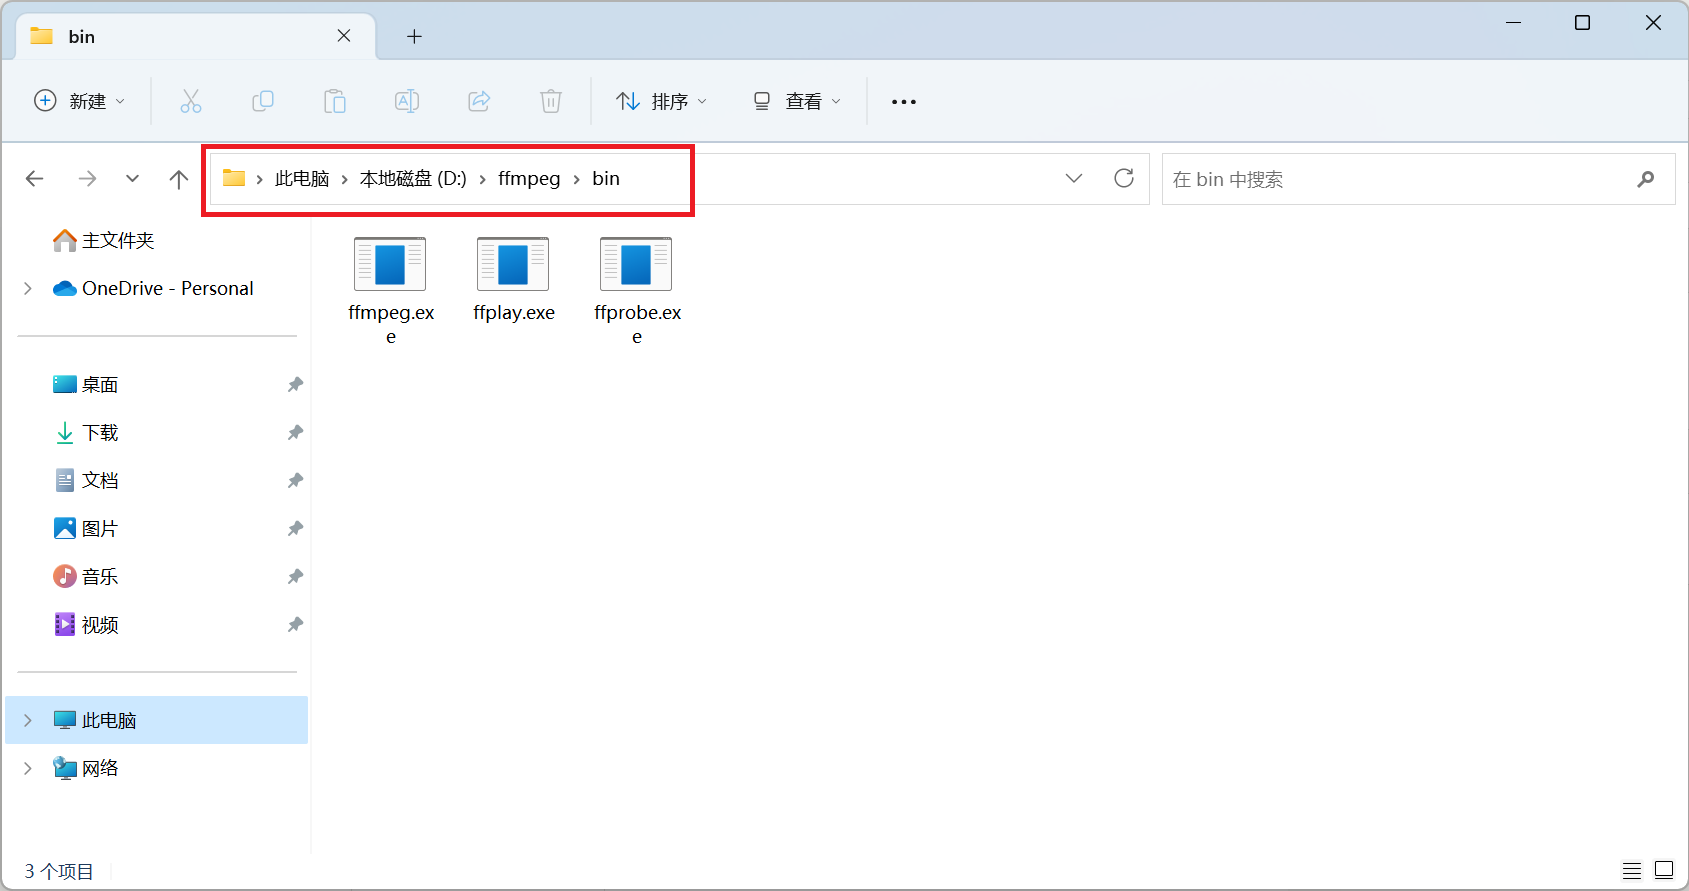
Task: Click the search magnifier icon
Action: 1646,179
